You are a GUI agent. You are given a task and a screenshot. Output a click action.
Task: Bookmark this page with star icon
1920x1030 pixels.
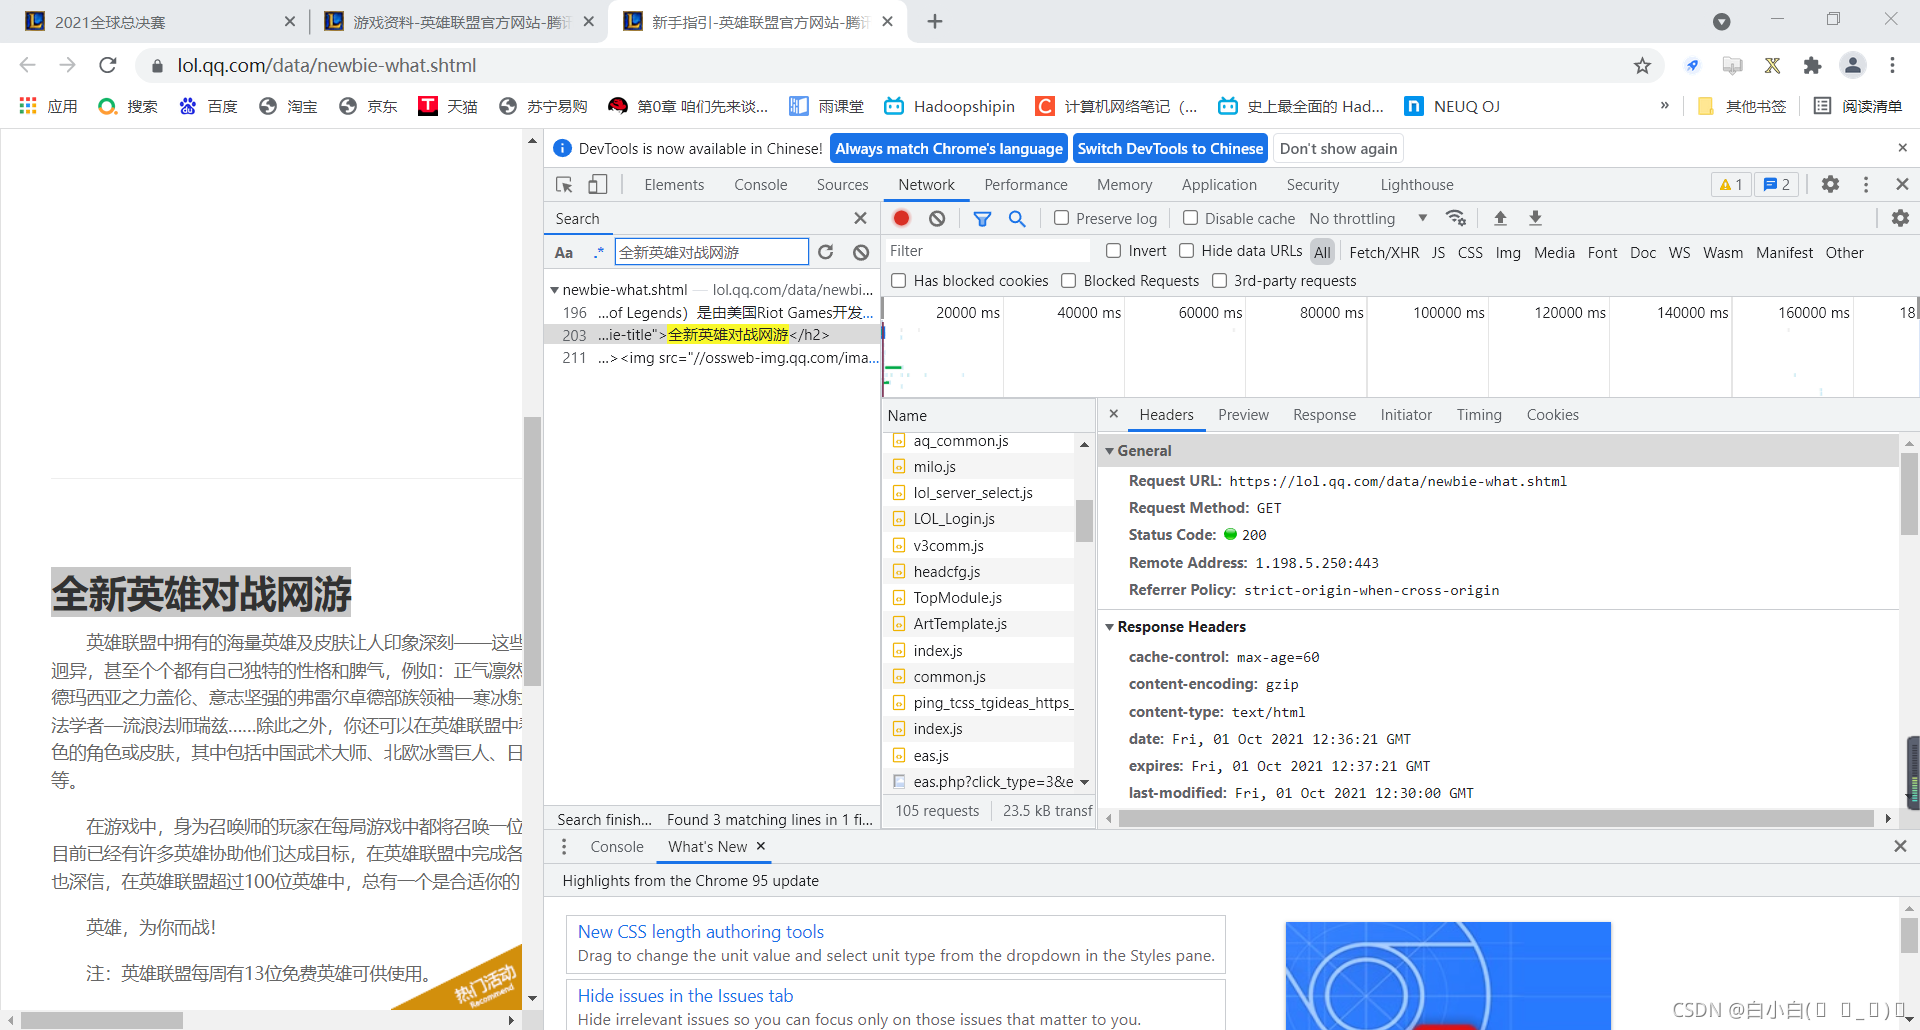[1642, 65]
